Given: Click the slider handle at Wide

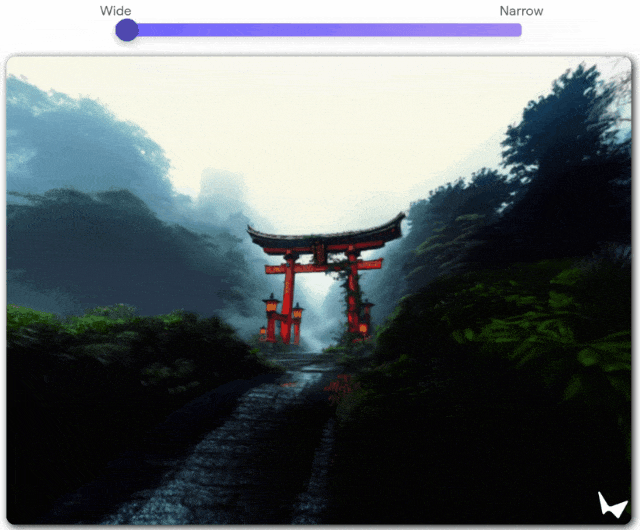Looking at the screenshot, I should pyautogui.click(x=127, y=30).
